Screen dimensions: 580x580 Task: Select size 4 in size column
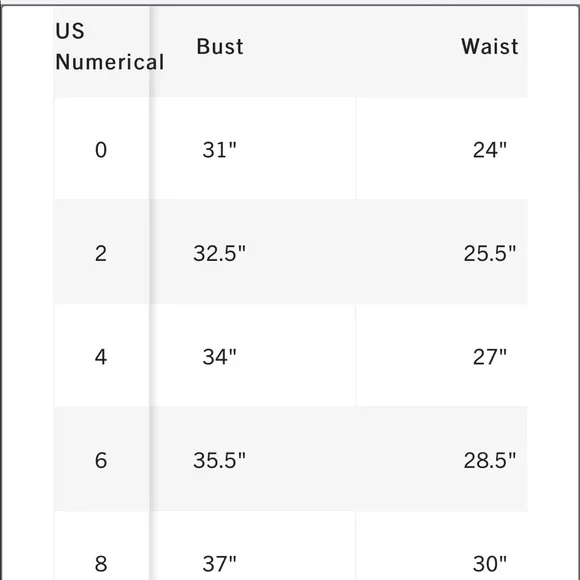[x=101, y=357]
